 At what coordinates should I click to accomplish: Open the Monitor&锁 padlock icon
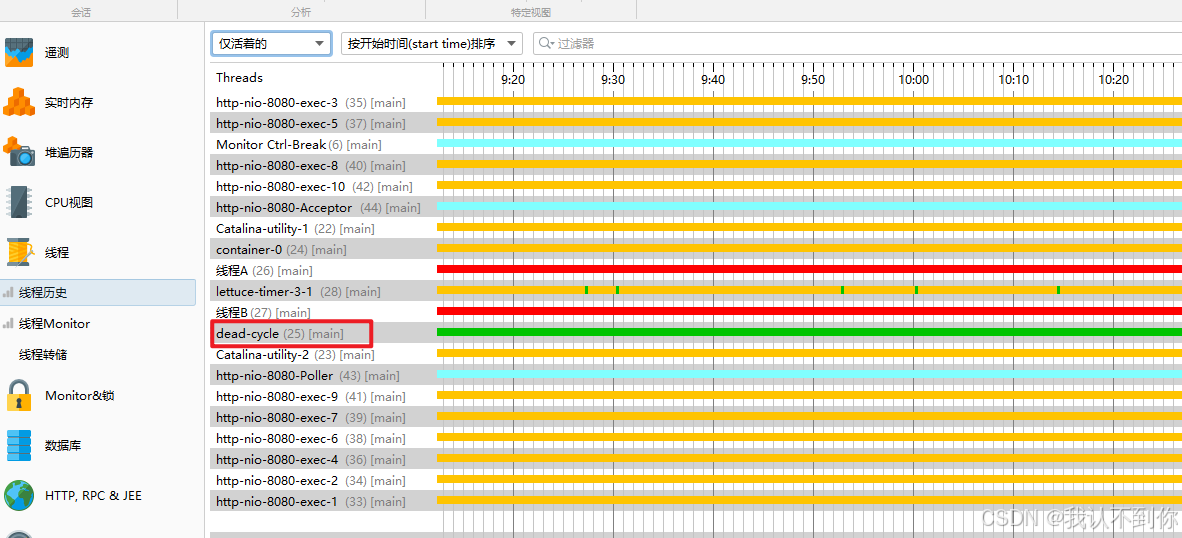click(20, 396)
